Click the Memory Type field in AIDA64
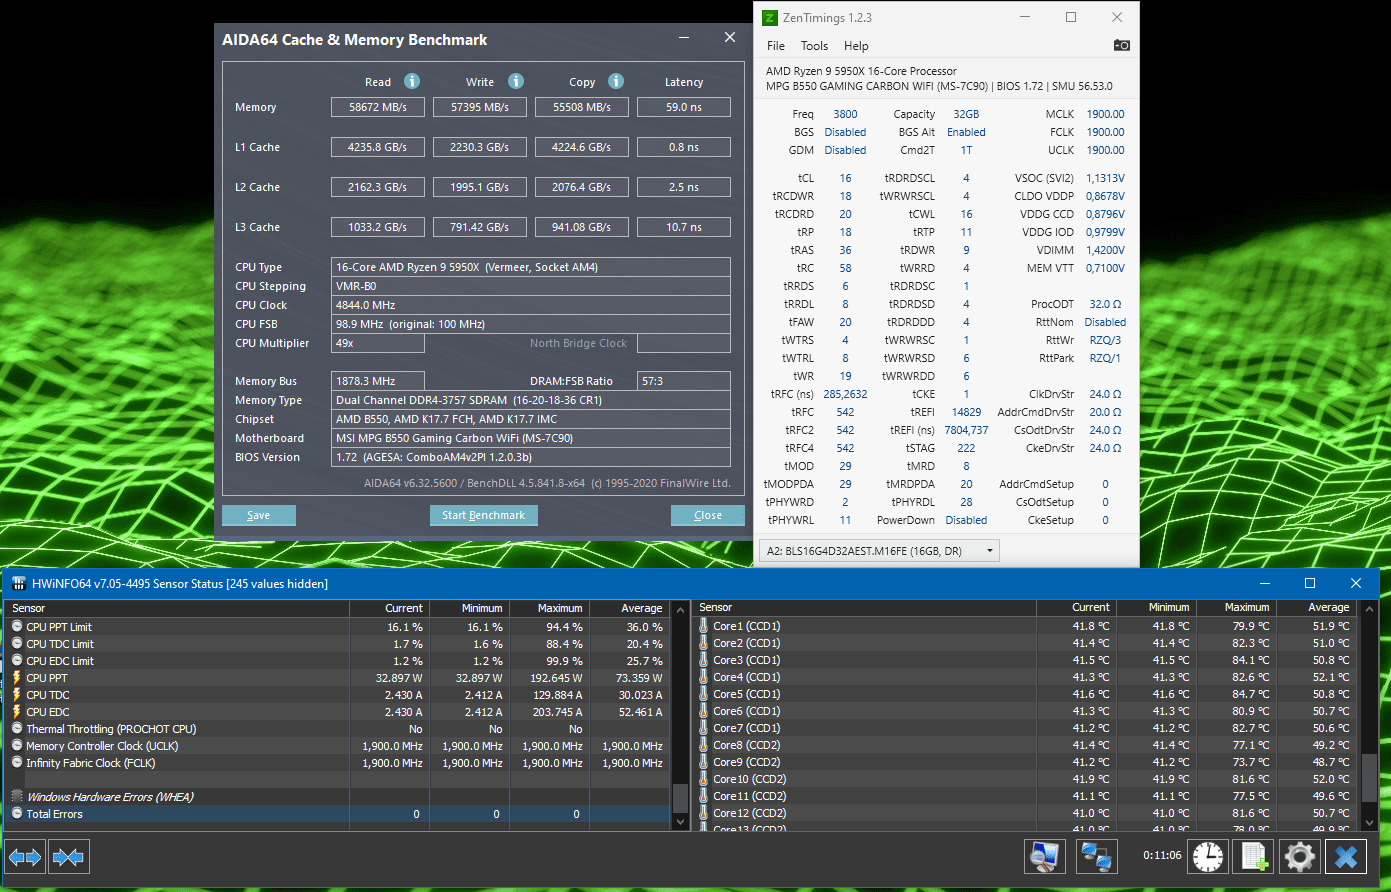 [531, 400]
